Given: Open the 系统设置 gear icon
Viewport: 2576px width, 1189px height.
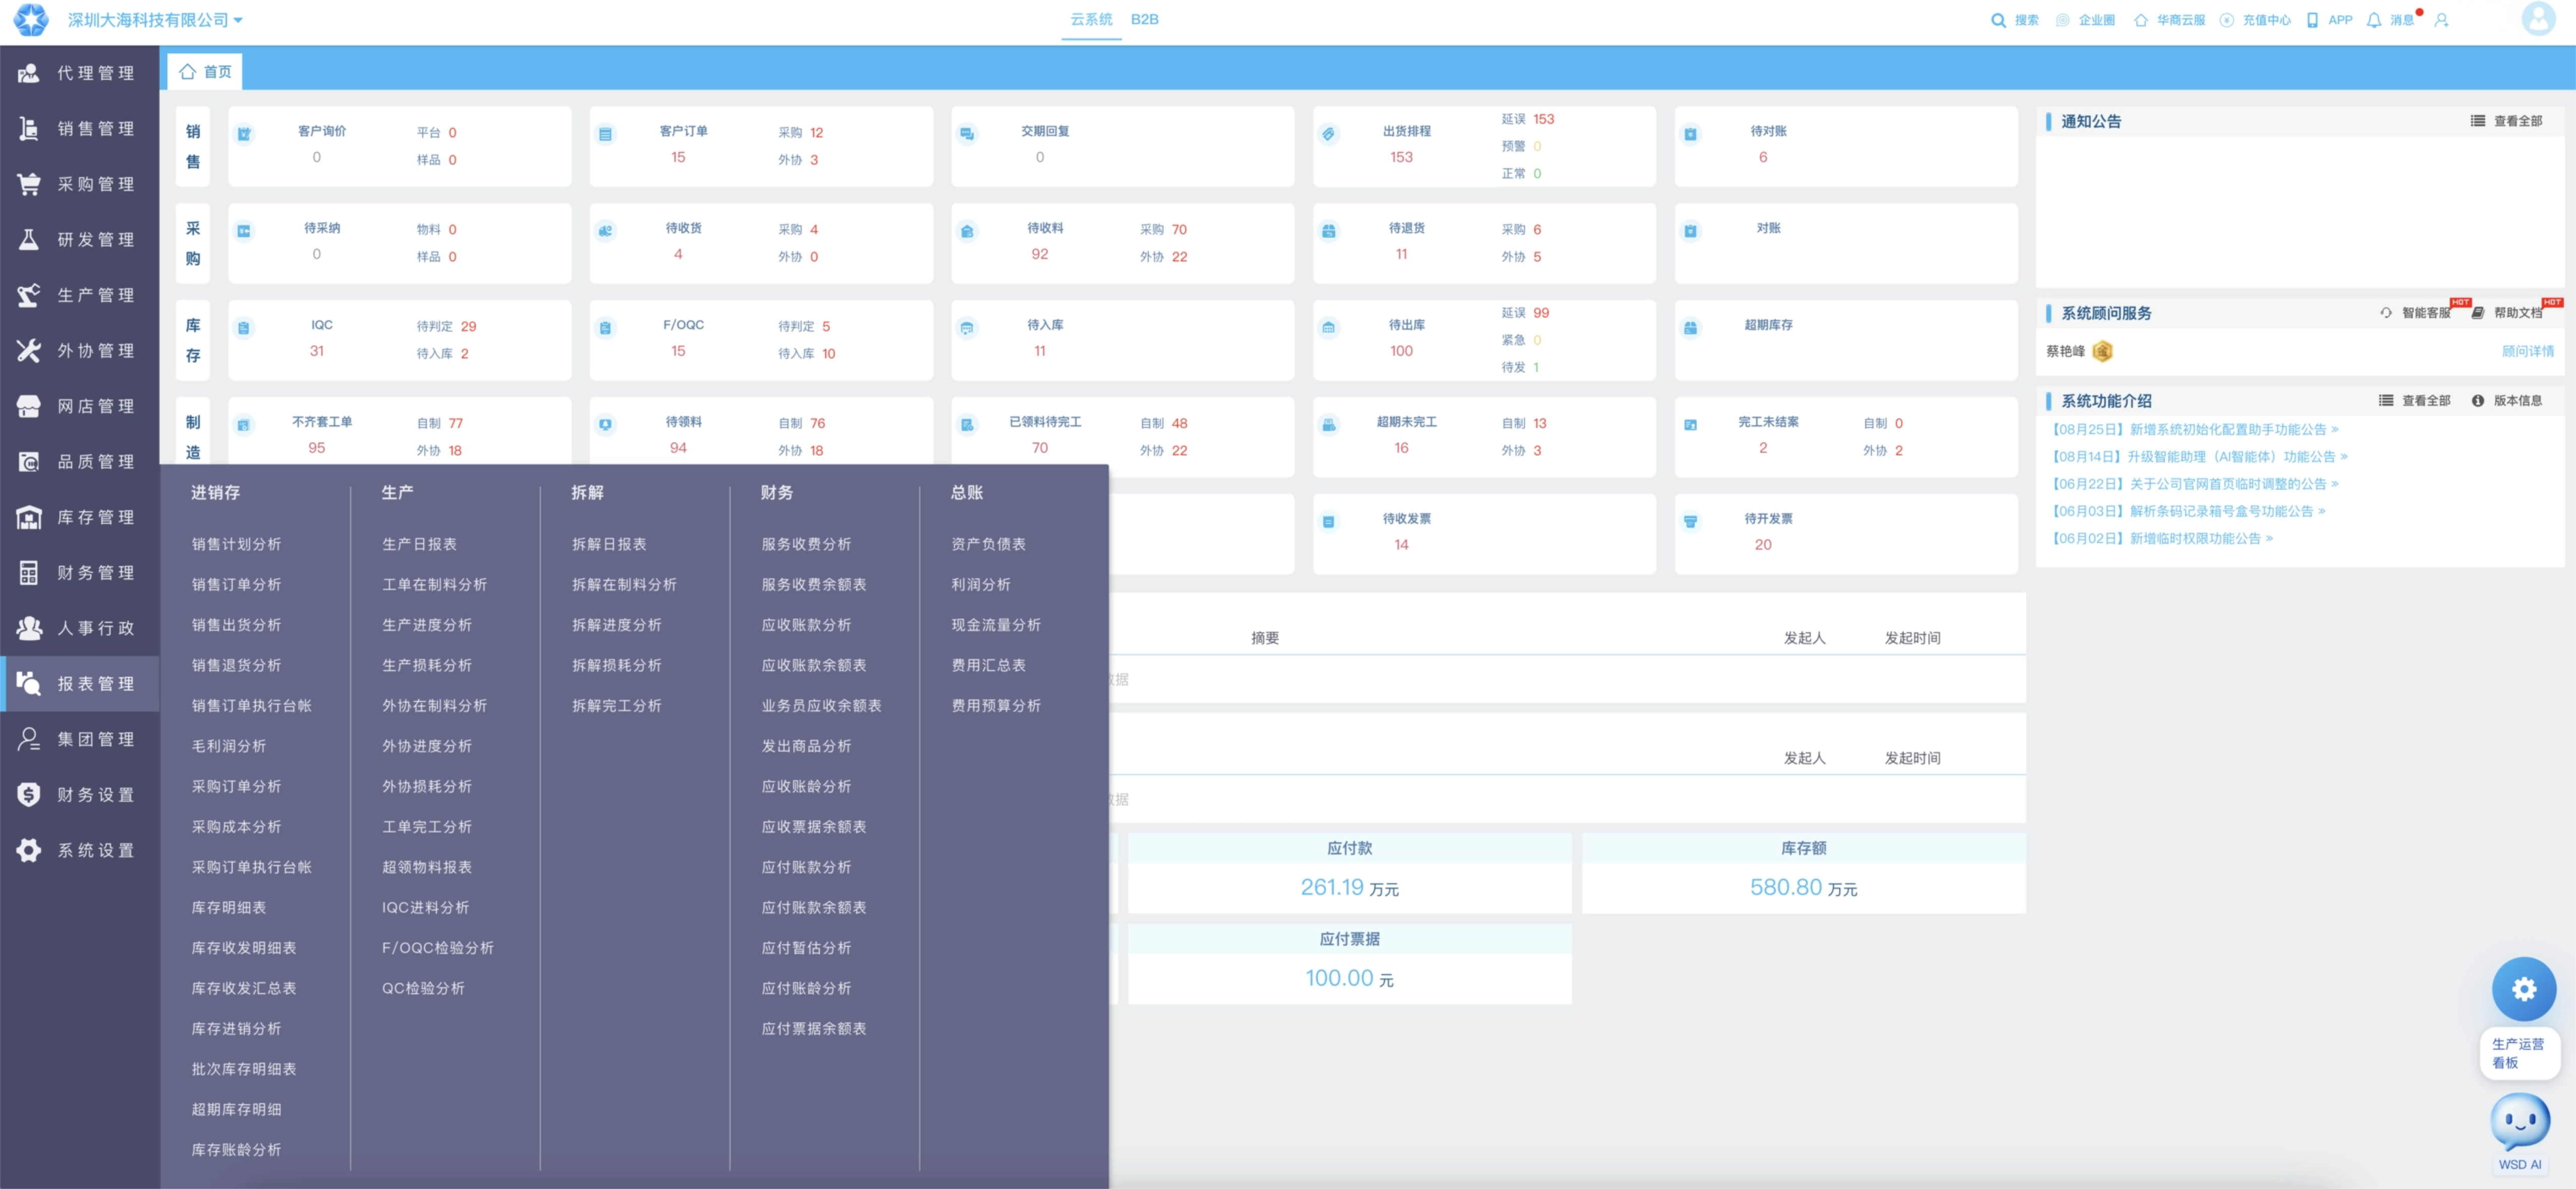Looking at the screenshot, I should point(29,850).
